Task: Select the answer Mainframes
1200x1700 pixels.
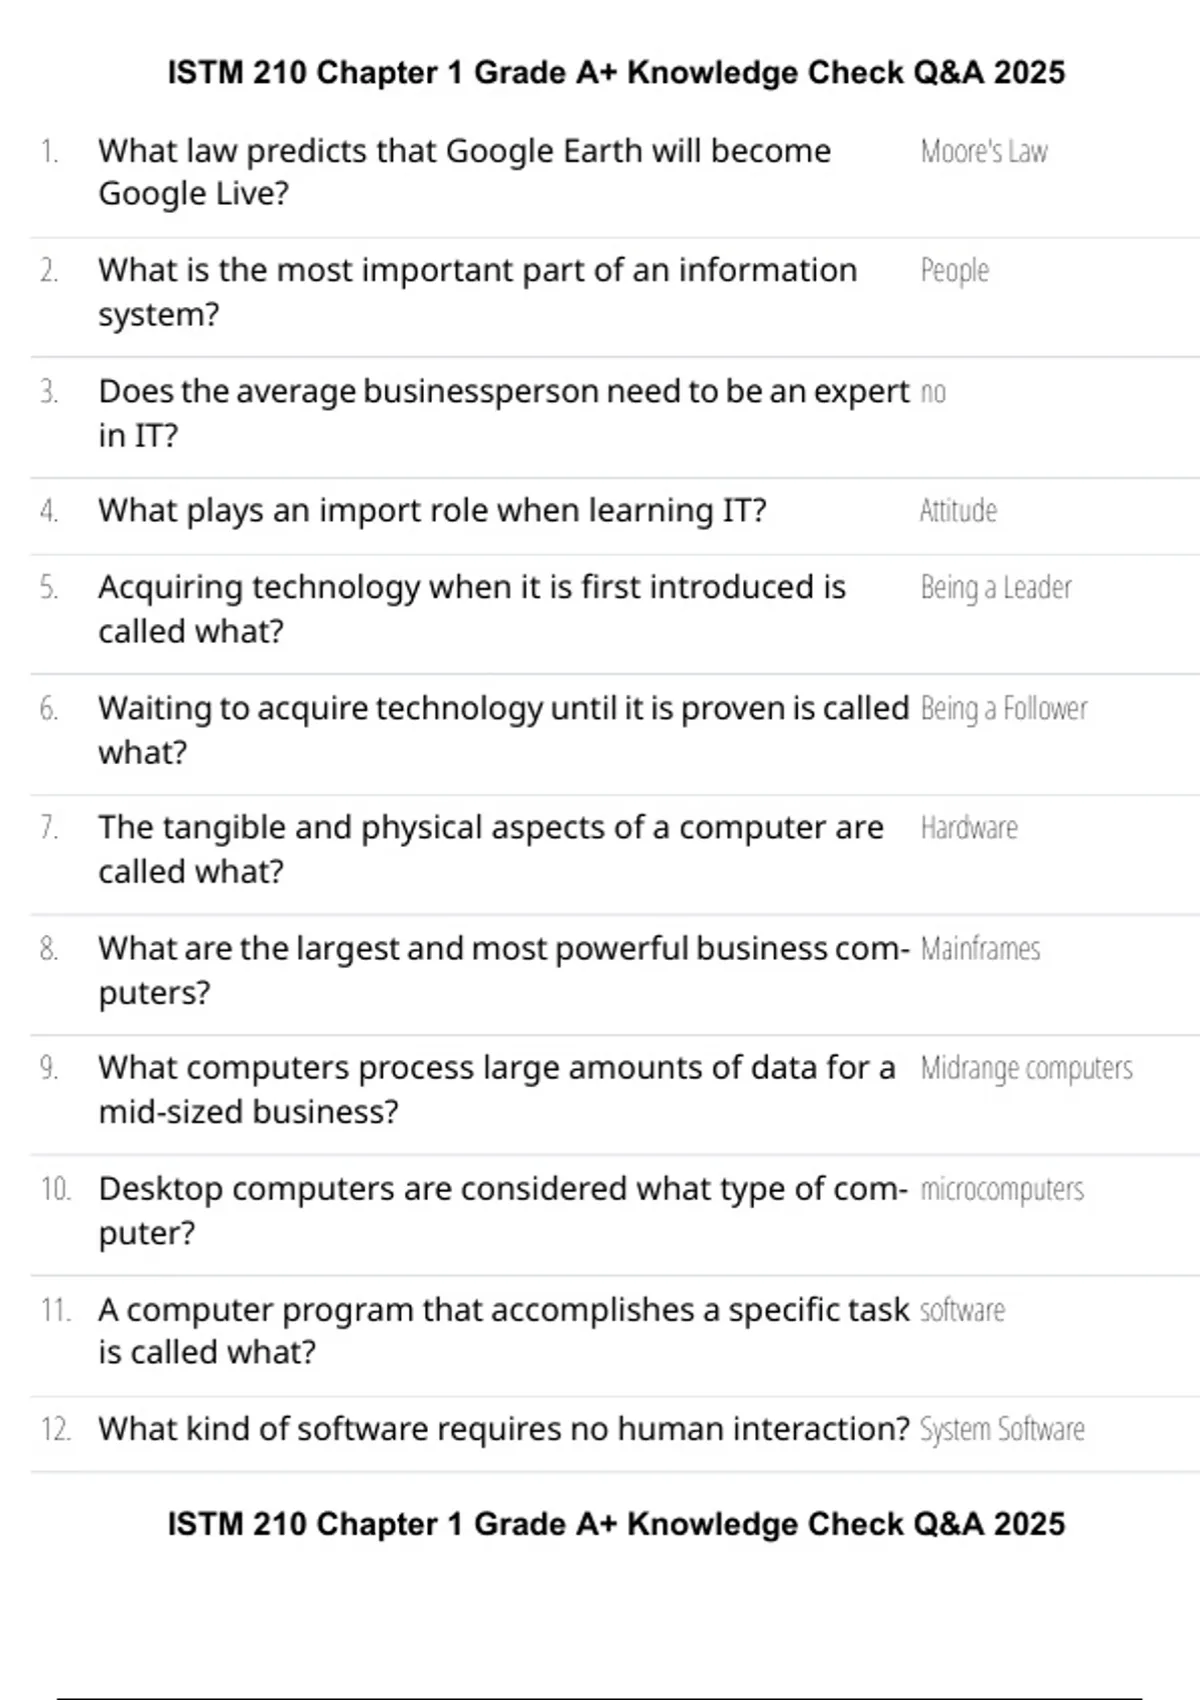Action: (x=980, y=949)
